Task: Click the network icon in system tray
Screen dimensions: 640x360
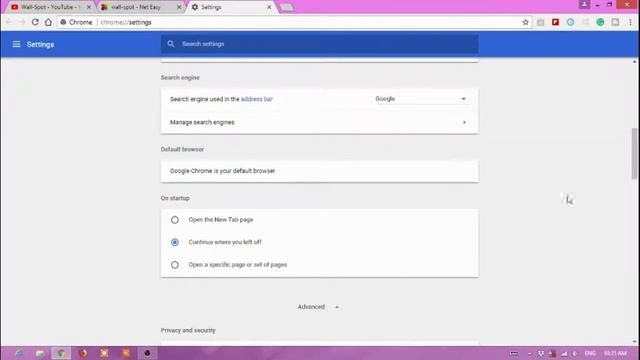Action: point(564,353)
